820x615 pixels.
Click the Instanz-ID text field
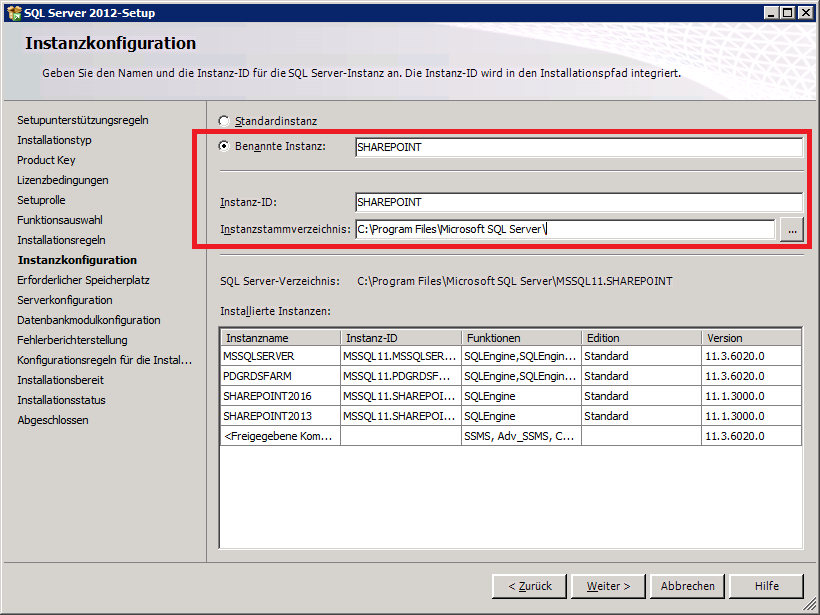[x=578, y=202]
